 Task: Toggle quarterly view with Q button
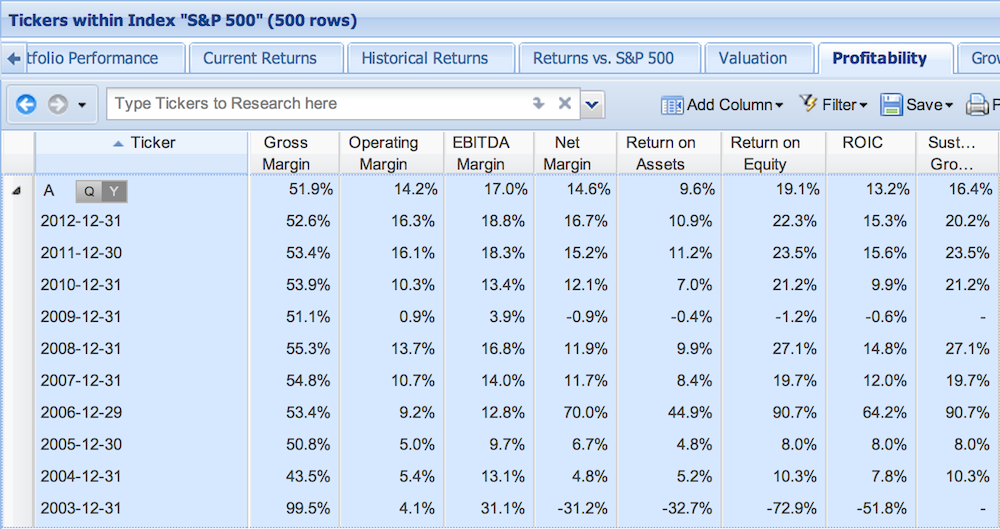click(x=89, y=191)
